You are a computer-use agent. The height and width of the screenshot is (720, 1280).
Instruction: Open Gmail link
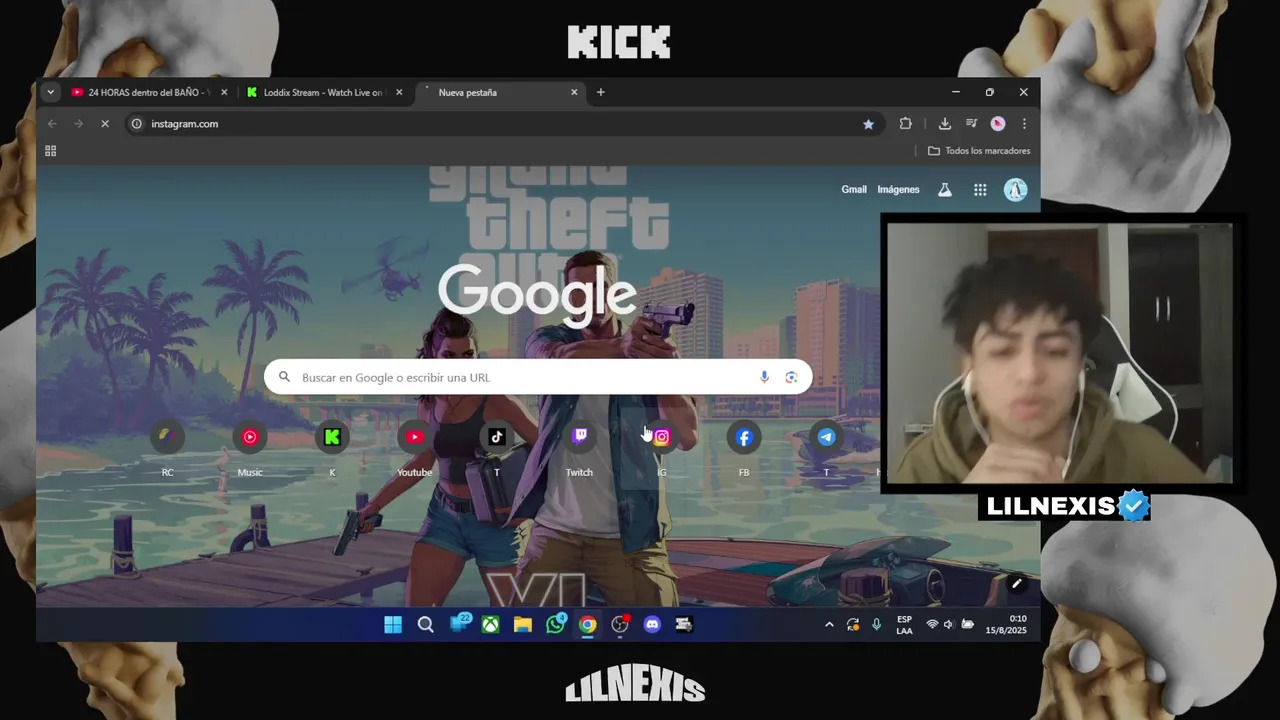[x=854, y=190]
